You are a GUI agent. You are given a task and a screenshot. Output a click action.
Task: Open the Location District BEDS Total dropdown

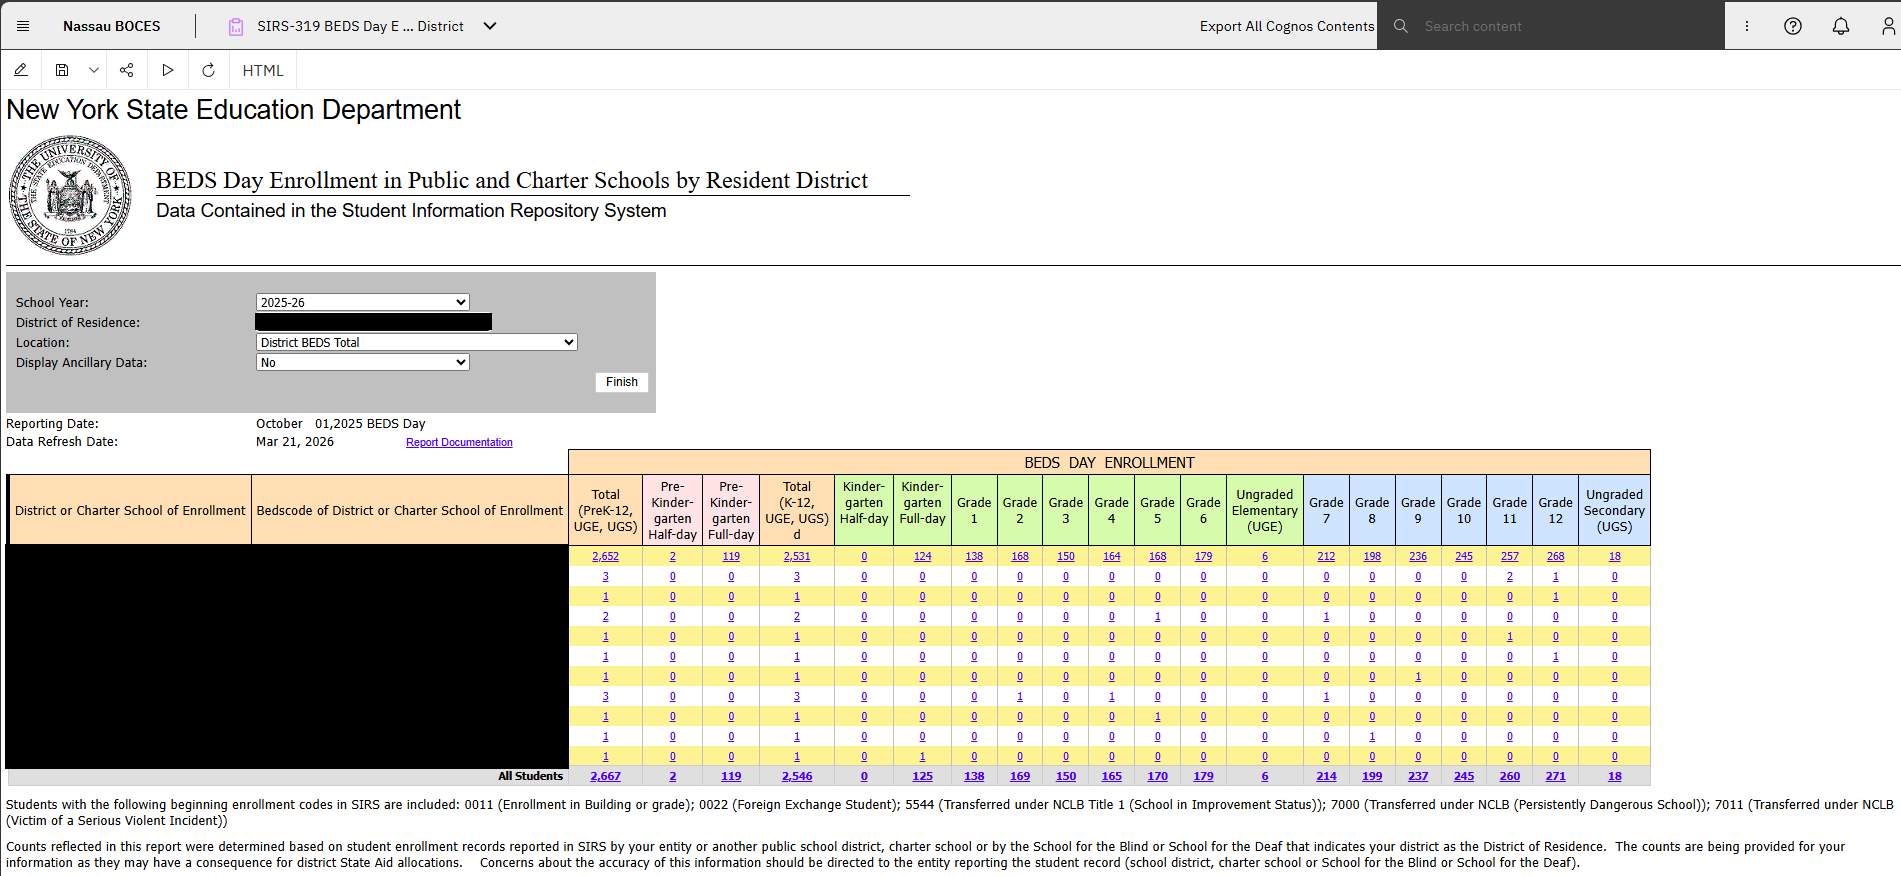coord(417,342)
